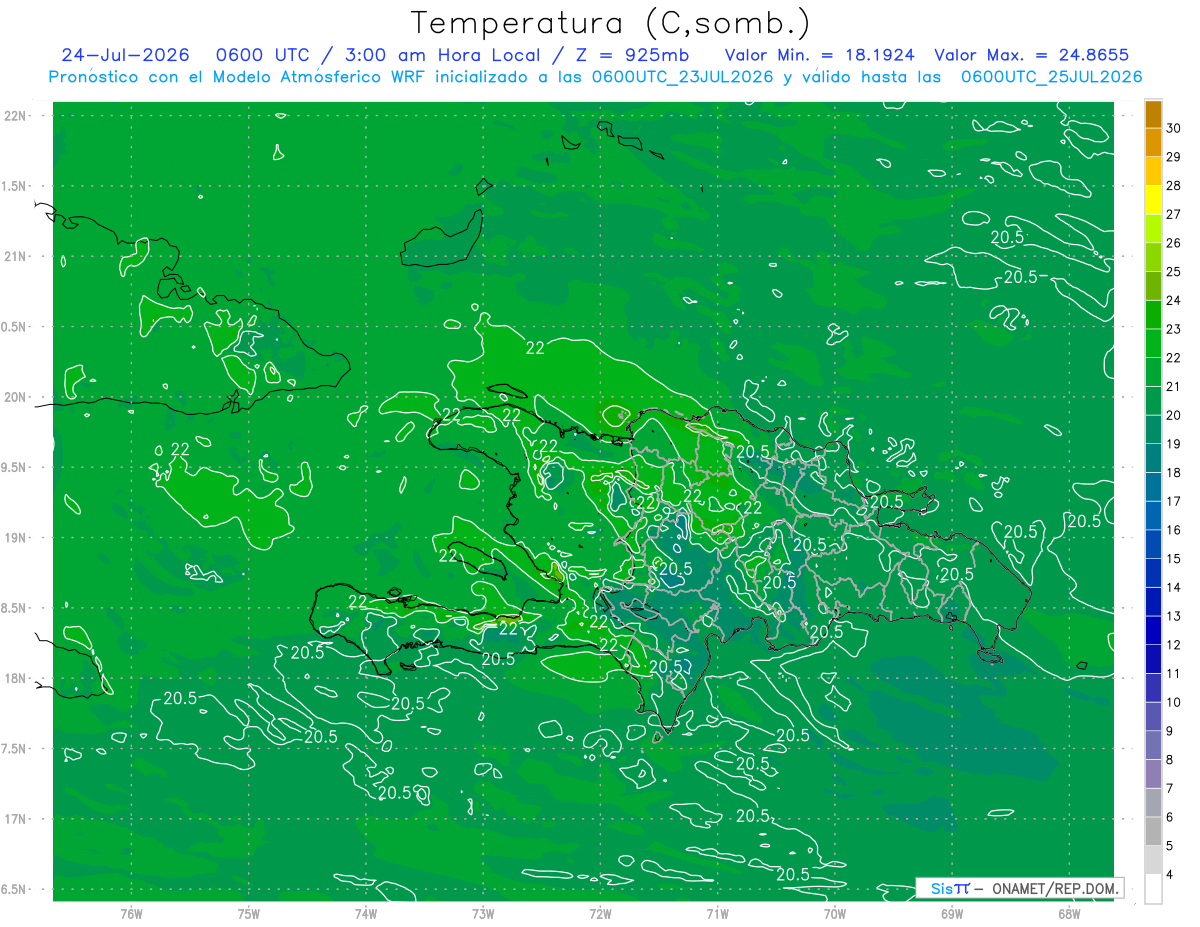The height and width of the screenshot is (927, 1200).
Task: Click the '17N' latitude label
Action: (16, 819)
